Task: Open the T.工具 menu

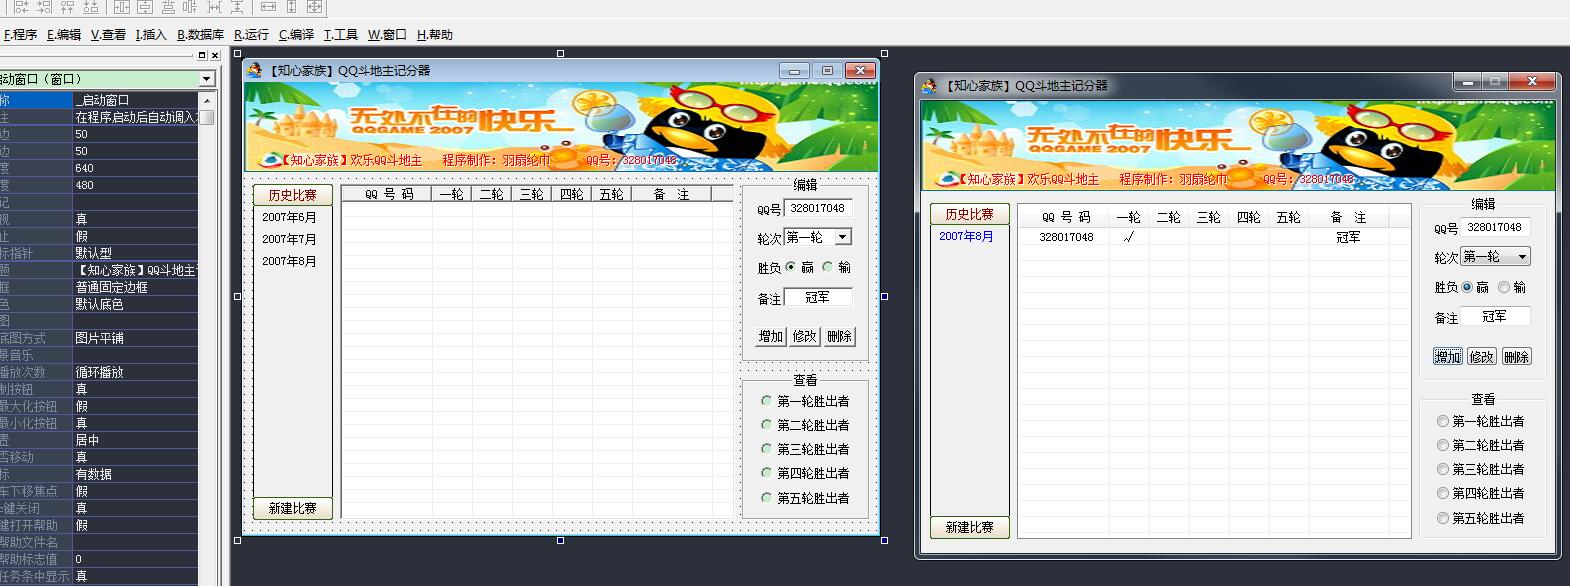Action: 340,35
